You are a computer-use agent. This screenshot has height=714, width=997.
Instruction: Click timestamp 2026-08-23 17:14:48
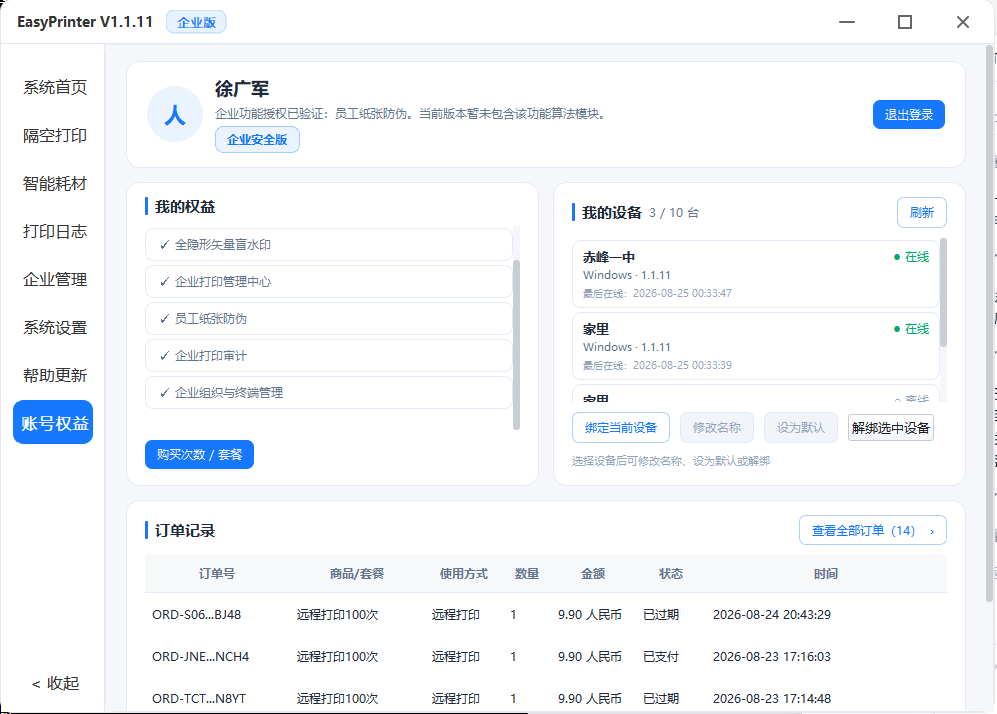[772, 699]
